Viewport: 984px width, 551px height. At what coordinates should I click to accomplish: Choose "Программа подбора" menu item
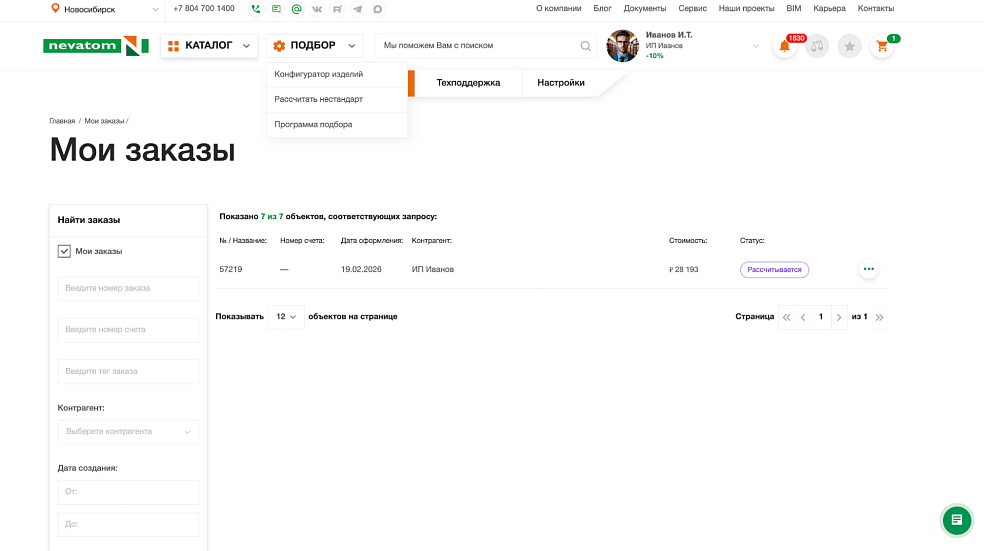[x=313, y=125]
